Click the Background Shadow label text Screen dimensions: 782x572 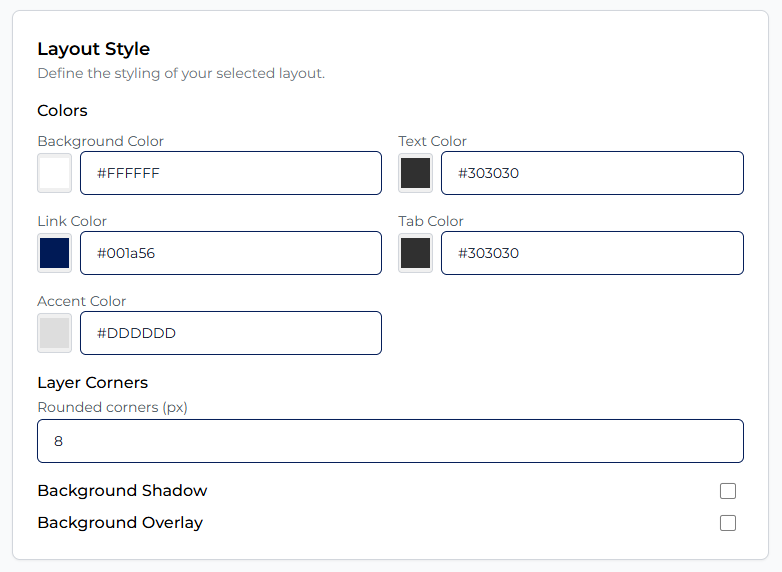coord(122,491)
